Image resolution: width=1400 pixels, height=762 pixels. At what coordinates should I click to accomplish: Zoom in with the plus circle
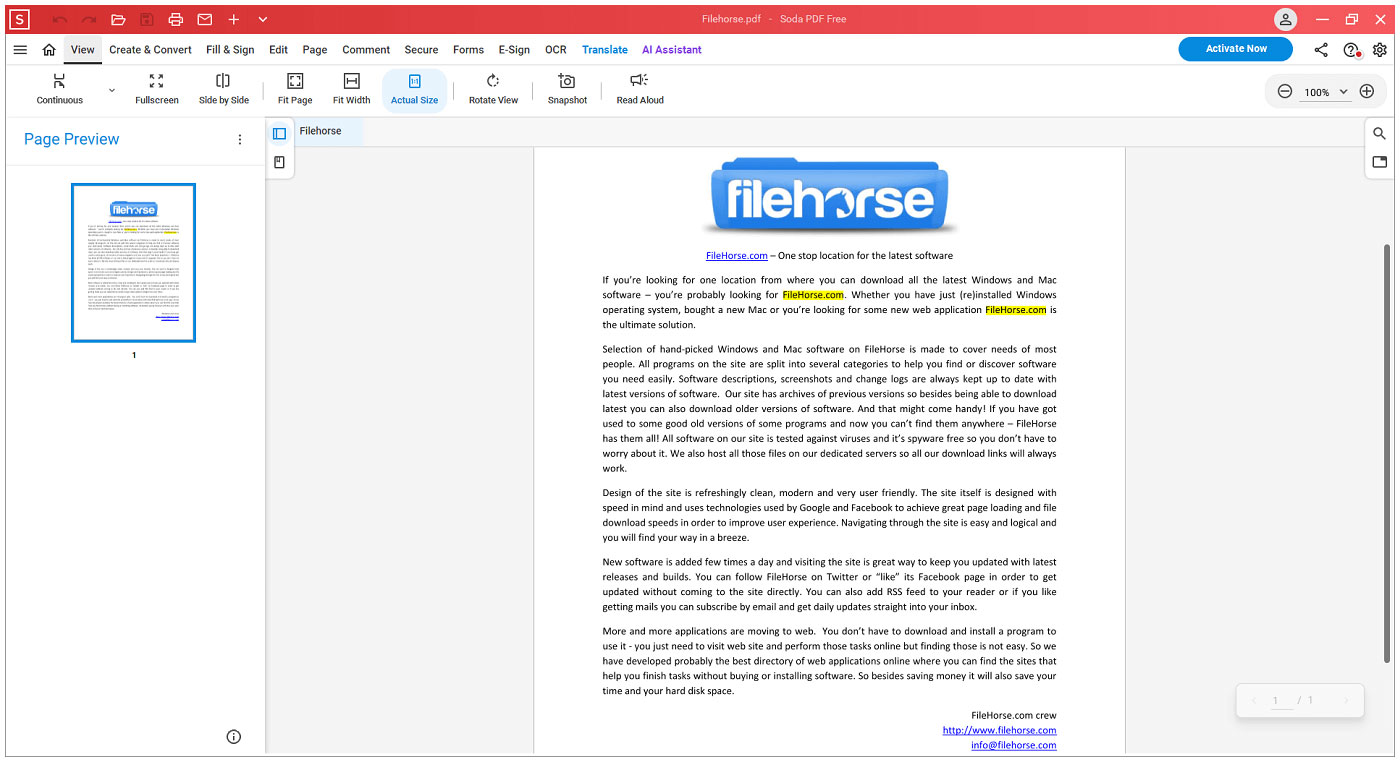[1367, 91]
